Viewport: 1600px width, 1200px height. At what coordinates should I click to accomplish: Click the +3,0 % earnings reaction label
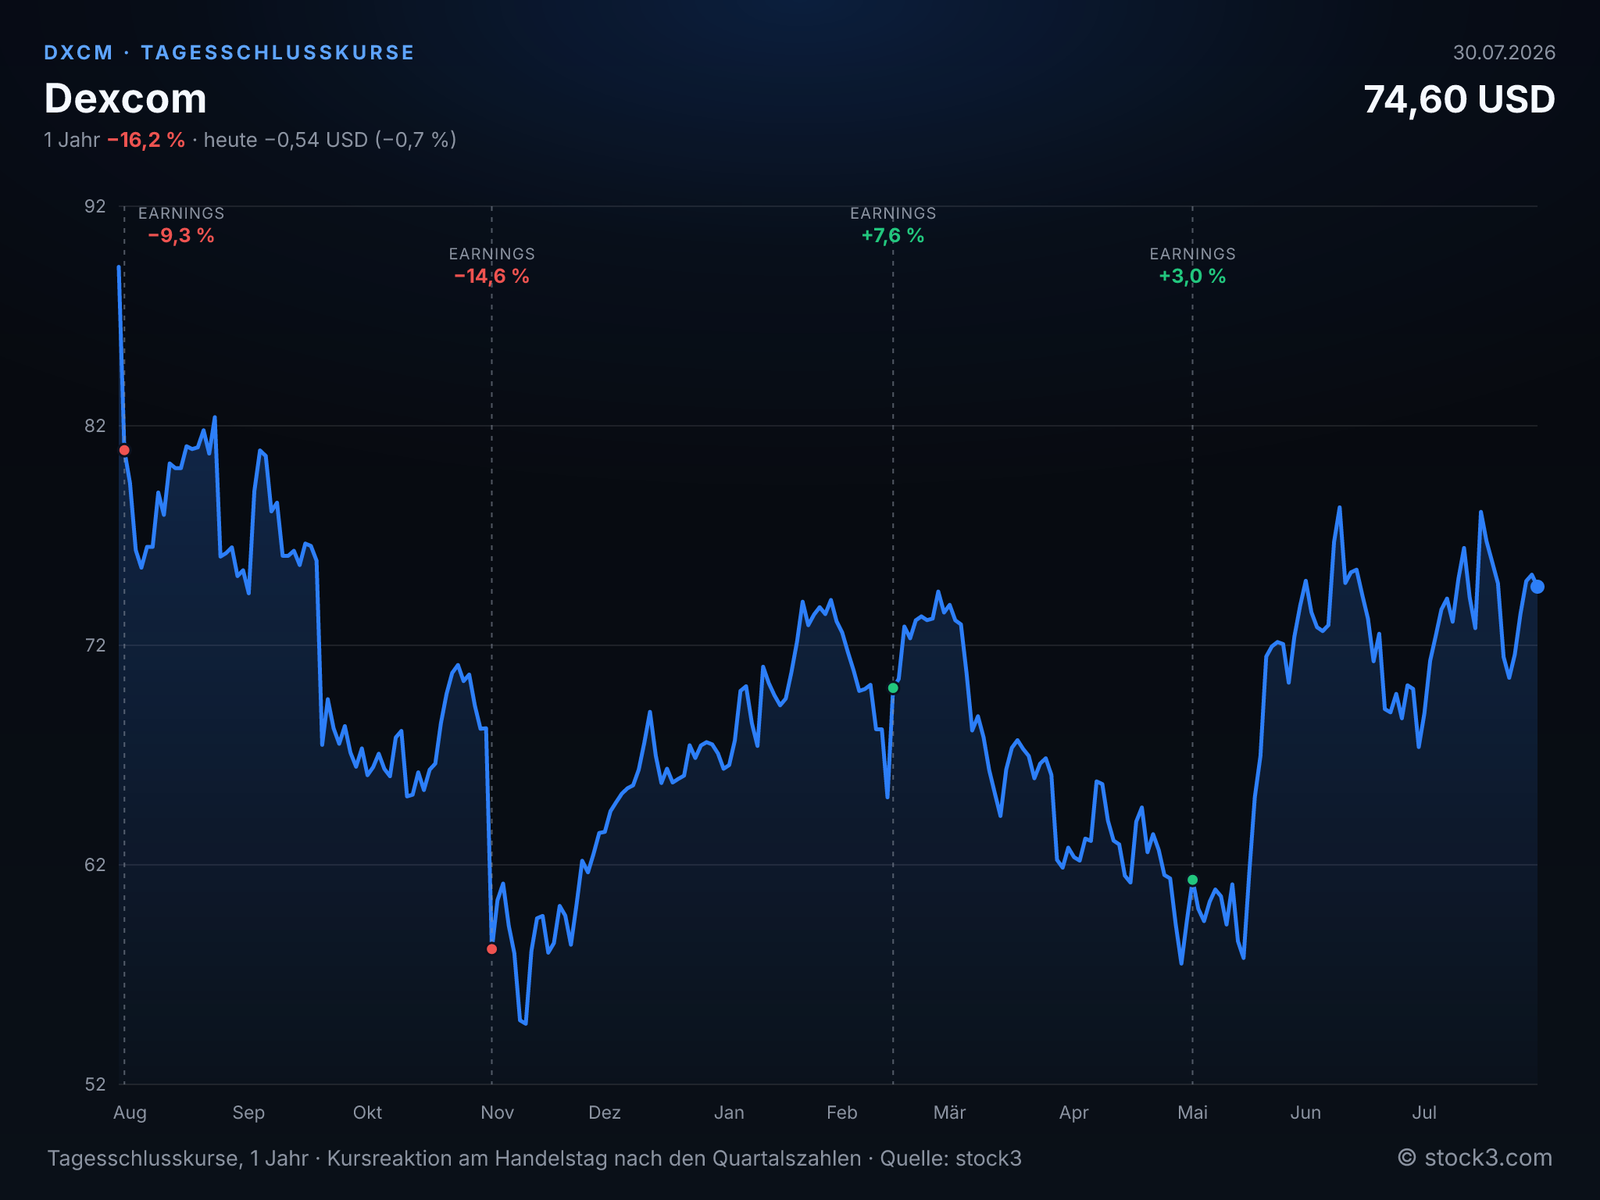1192,277
